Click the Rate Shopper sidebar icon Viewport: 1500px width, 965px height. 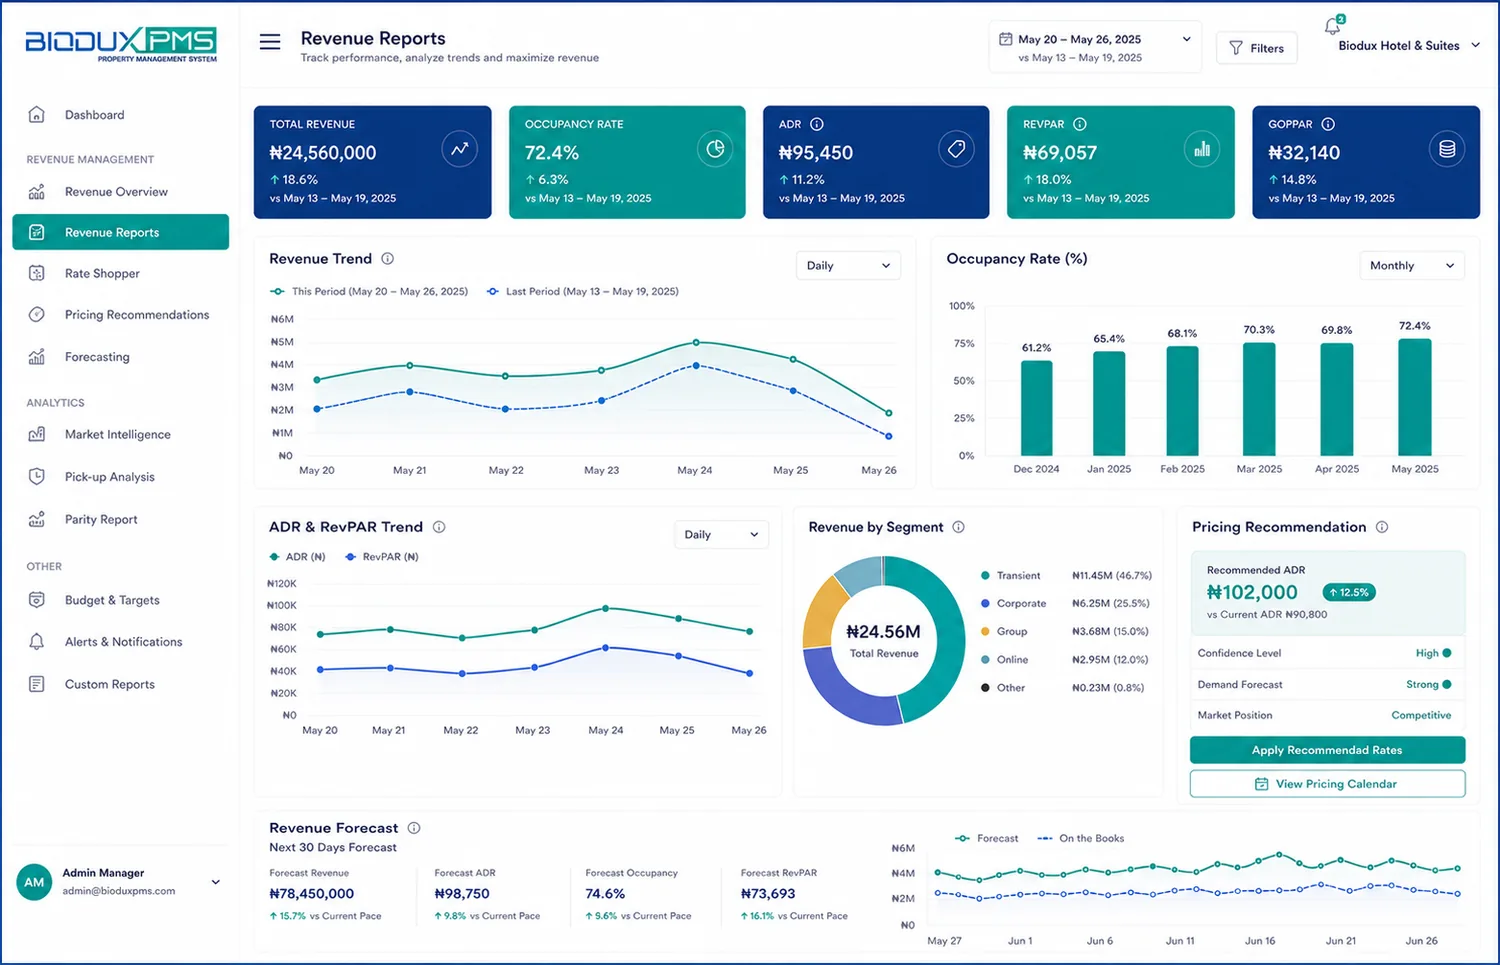click(37, 273)
